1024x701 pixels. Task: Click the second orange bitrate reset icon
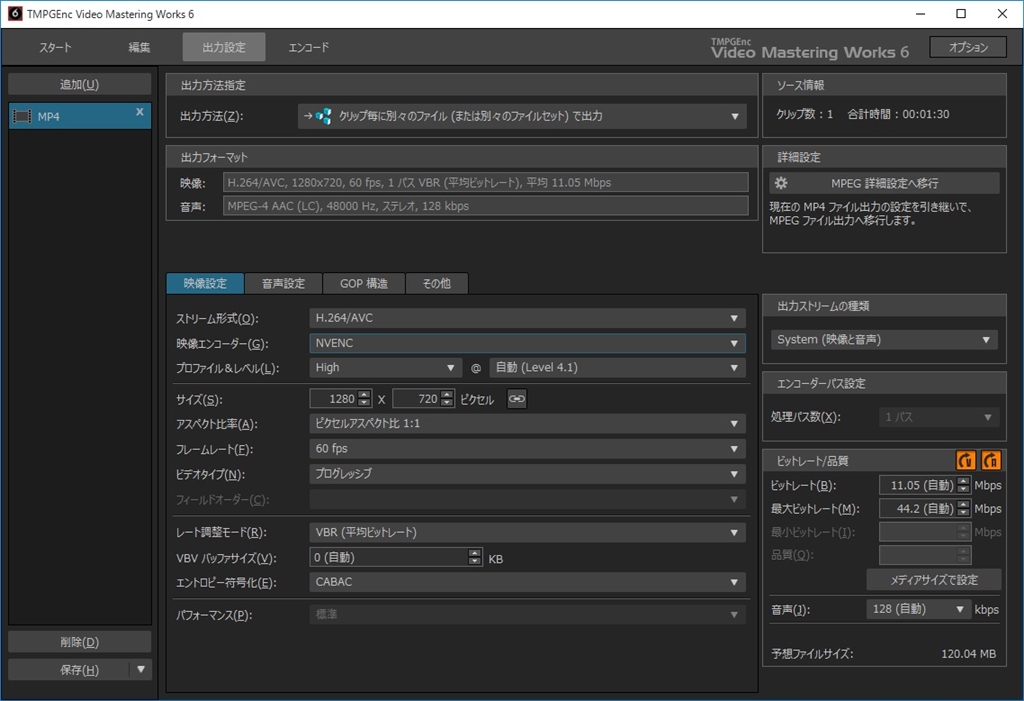991,461
